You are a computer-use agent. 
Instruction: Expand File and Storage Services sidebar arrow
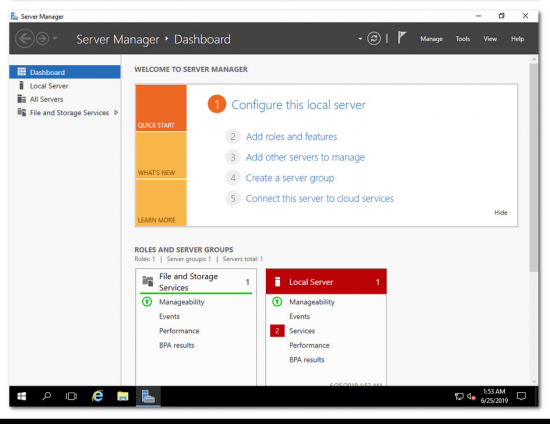click(x=116, y=113)
